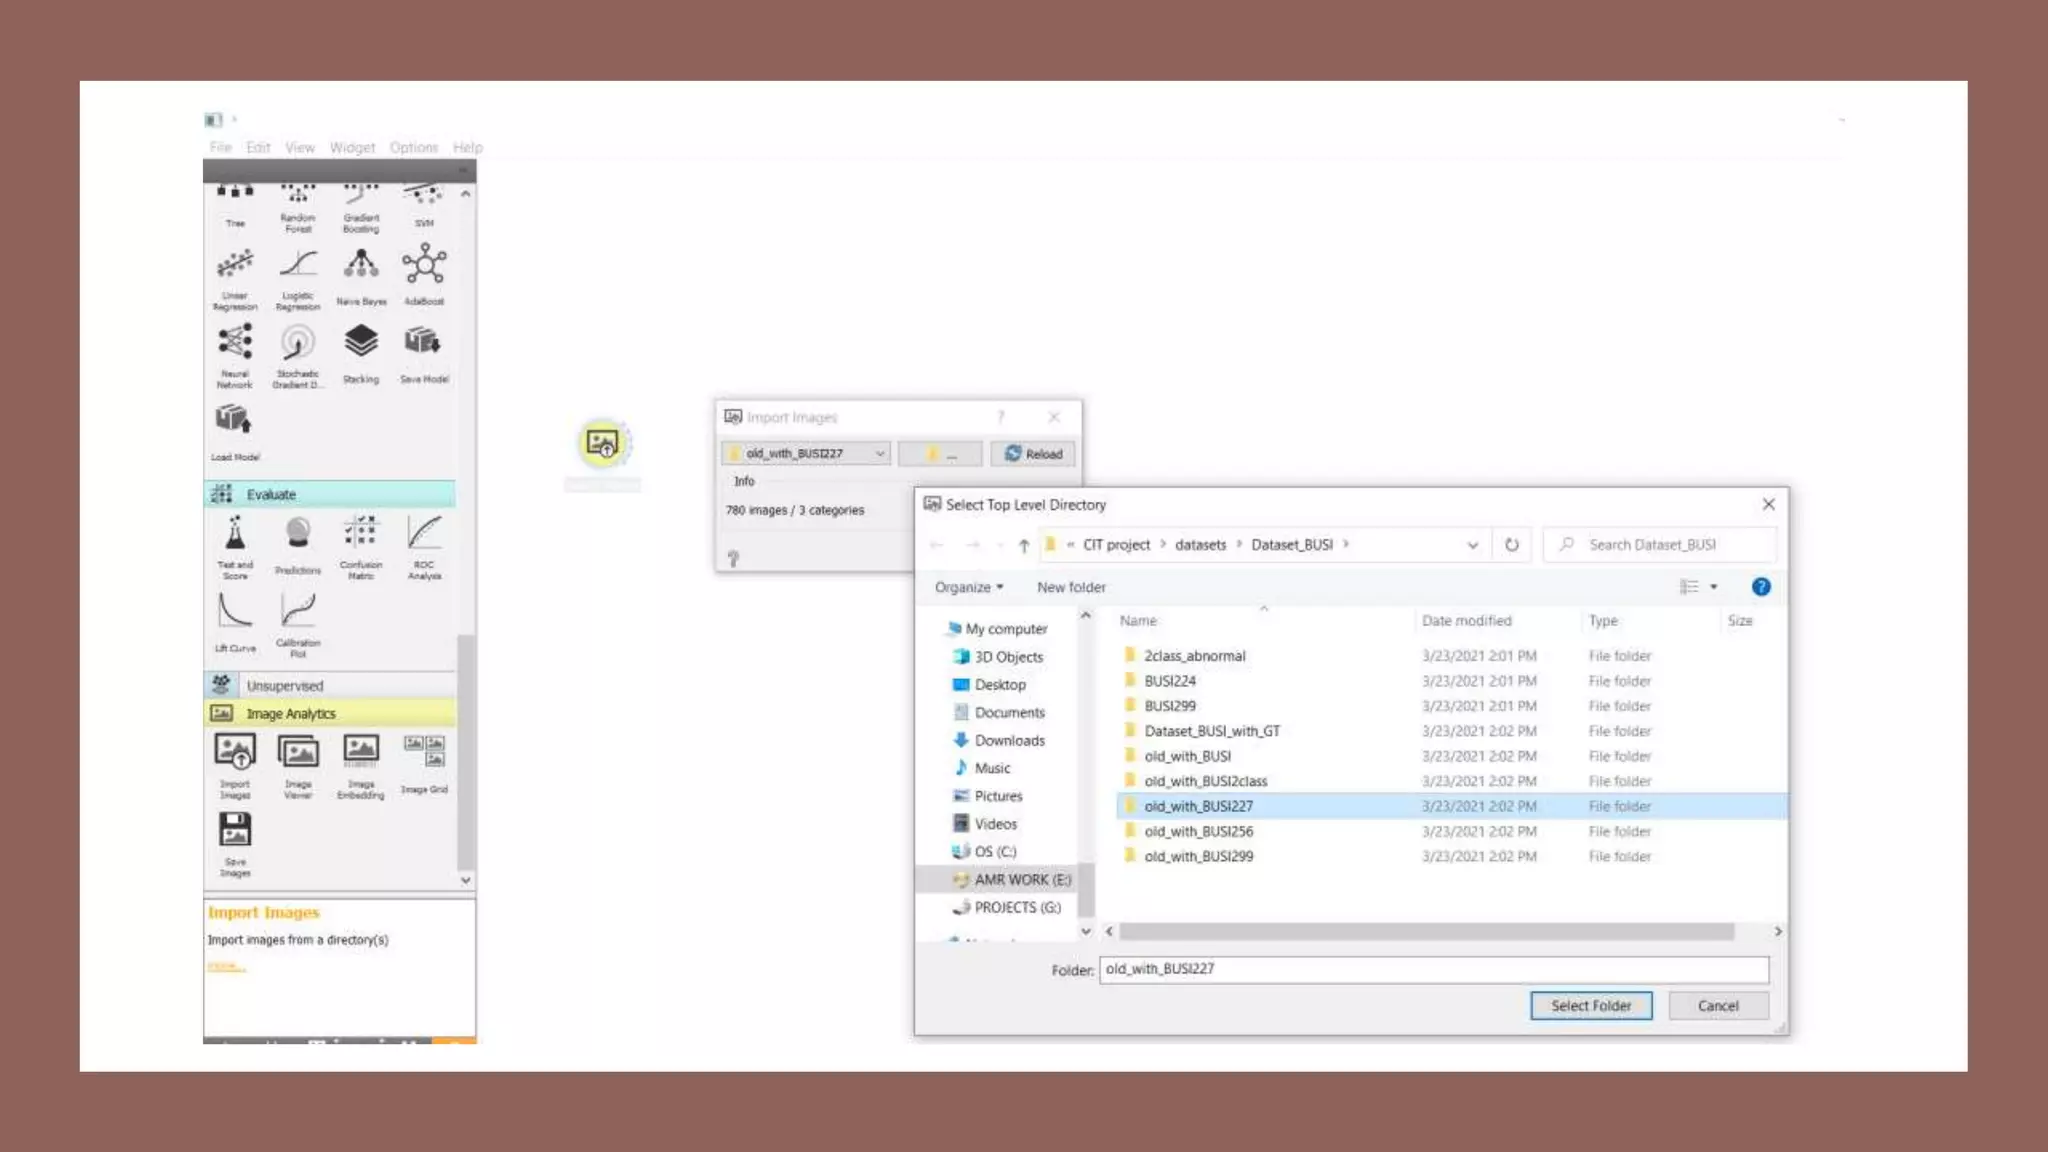Select the 2class_abnormal folder

pos(1194,656)
